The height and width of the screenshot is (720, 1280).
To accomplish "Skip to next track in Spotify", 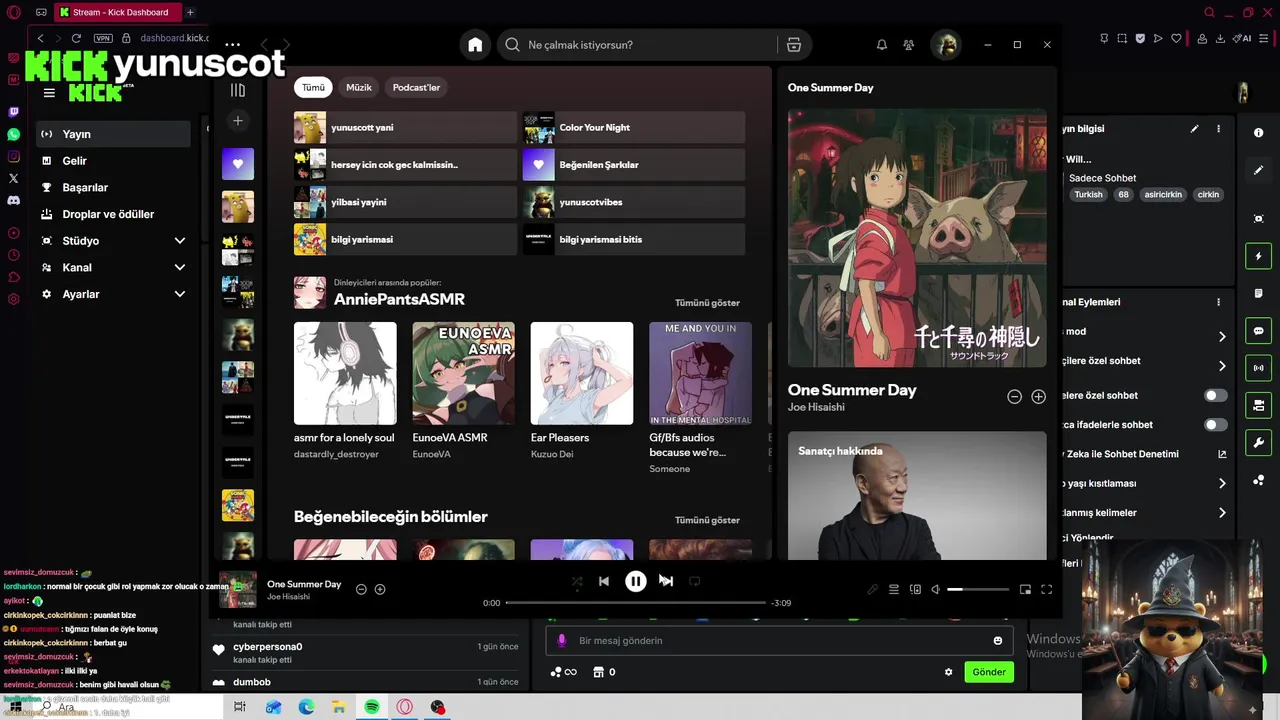I will (666, 581).
